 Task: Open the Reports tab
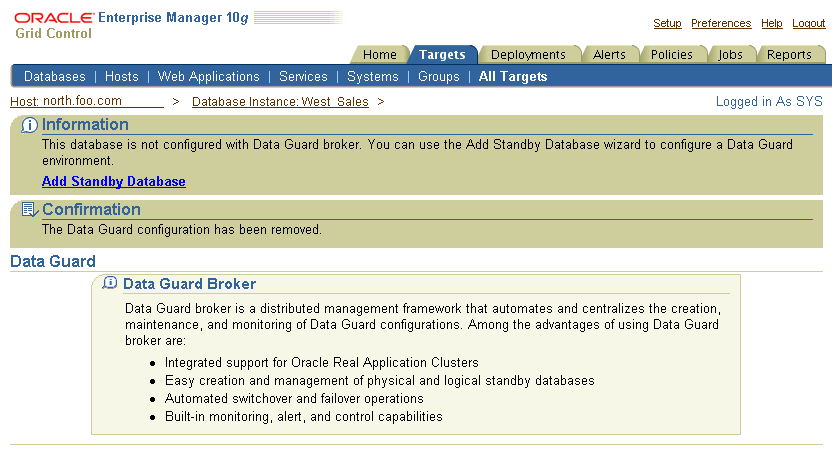click(x=789, y=55)
